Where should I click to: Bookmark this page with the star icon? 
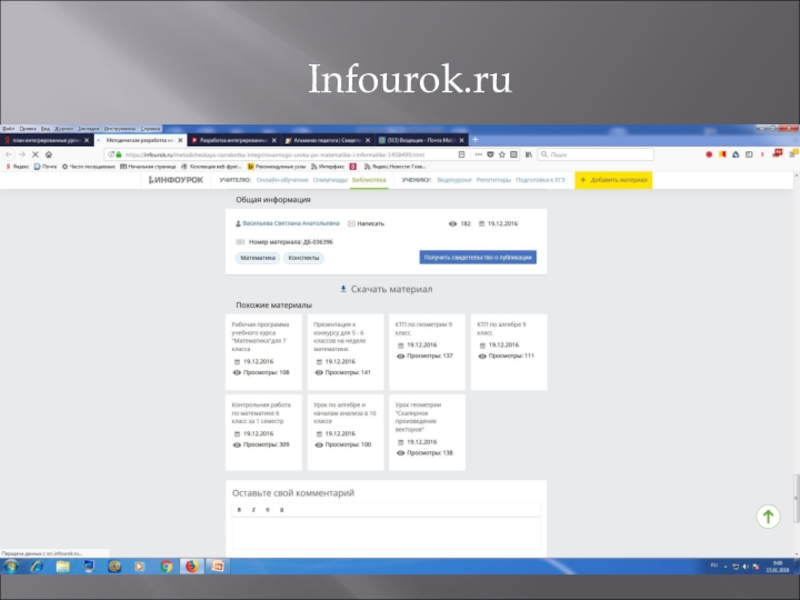tap(502, 154)
